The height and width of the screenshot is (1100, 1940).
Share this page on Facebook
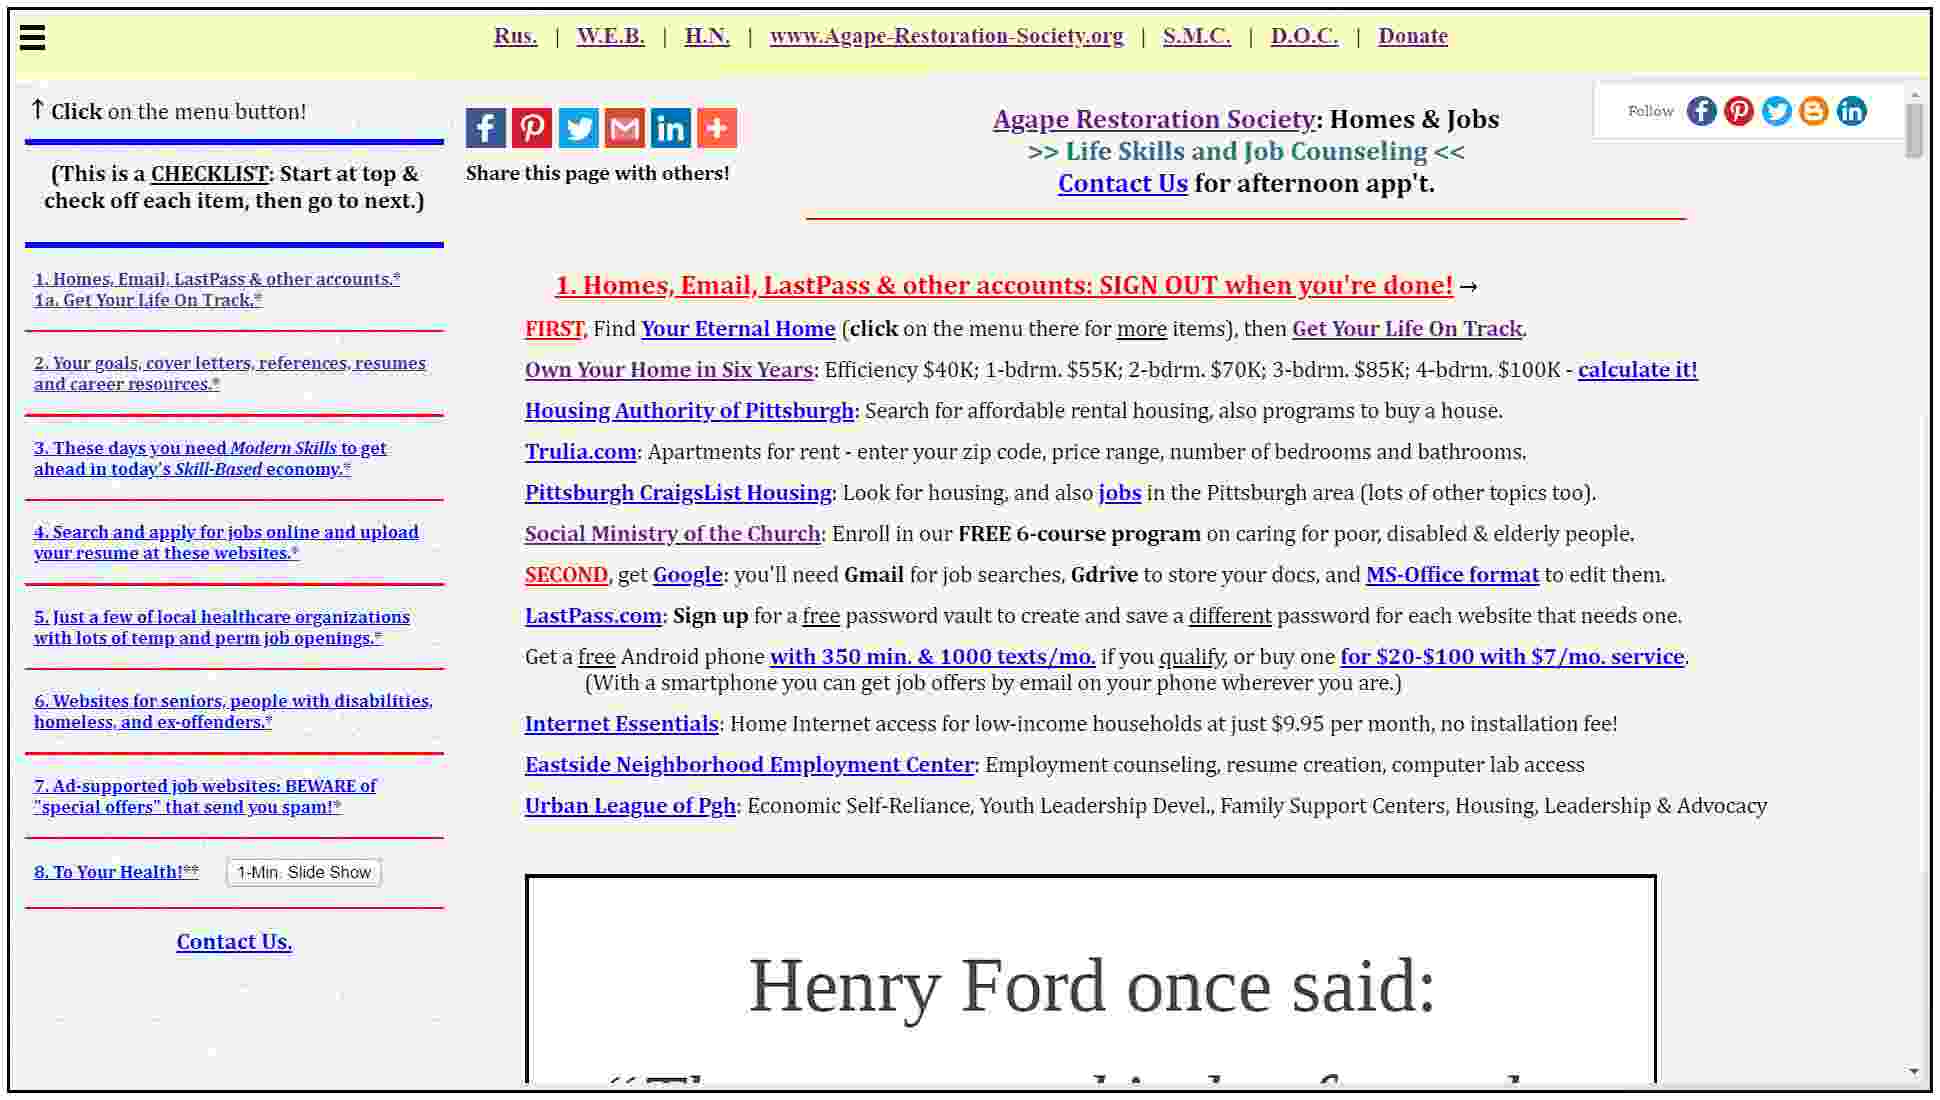pyautogui.click(x=485, y=128)
